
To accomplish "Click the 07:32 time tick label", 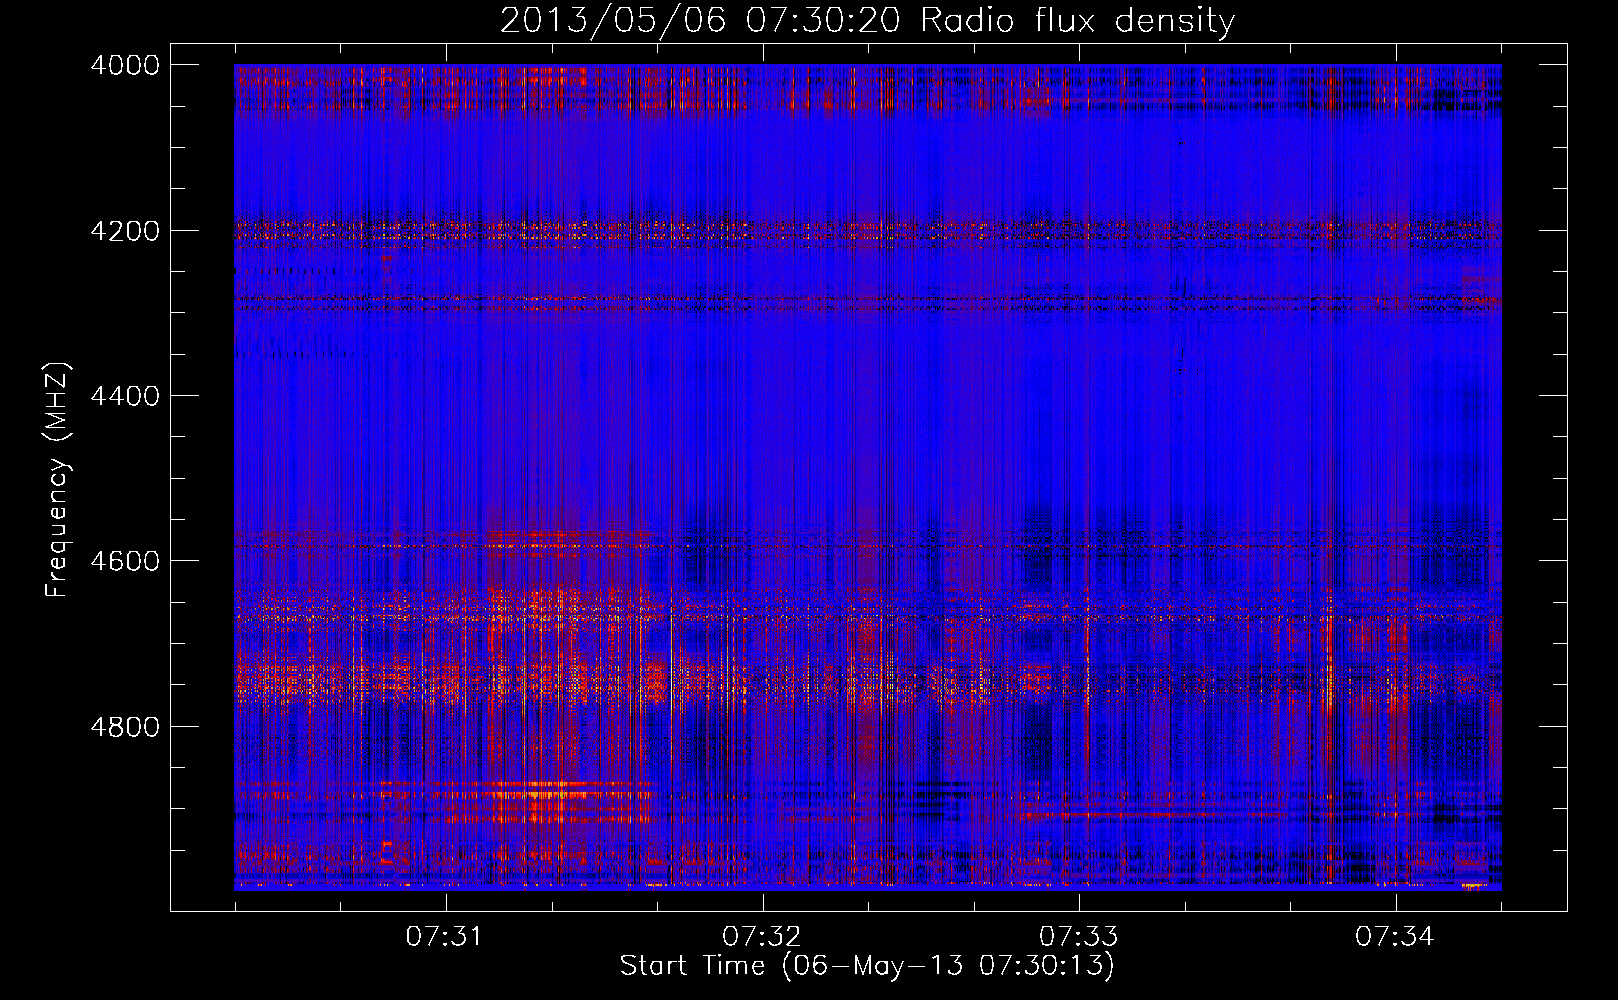I will tap(760, 937).
